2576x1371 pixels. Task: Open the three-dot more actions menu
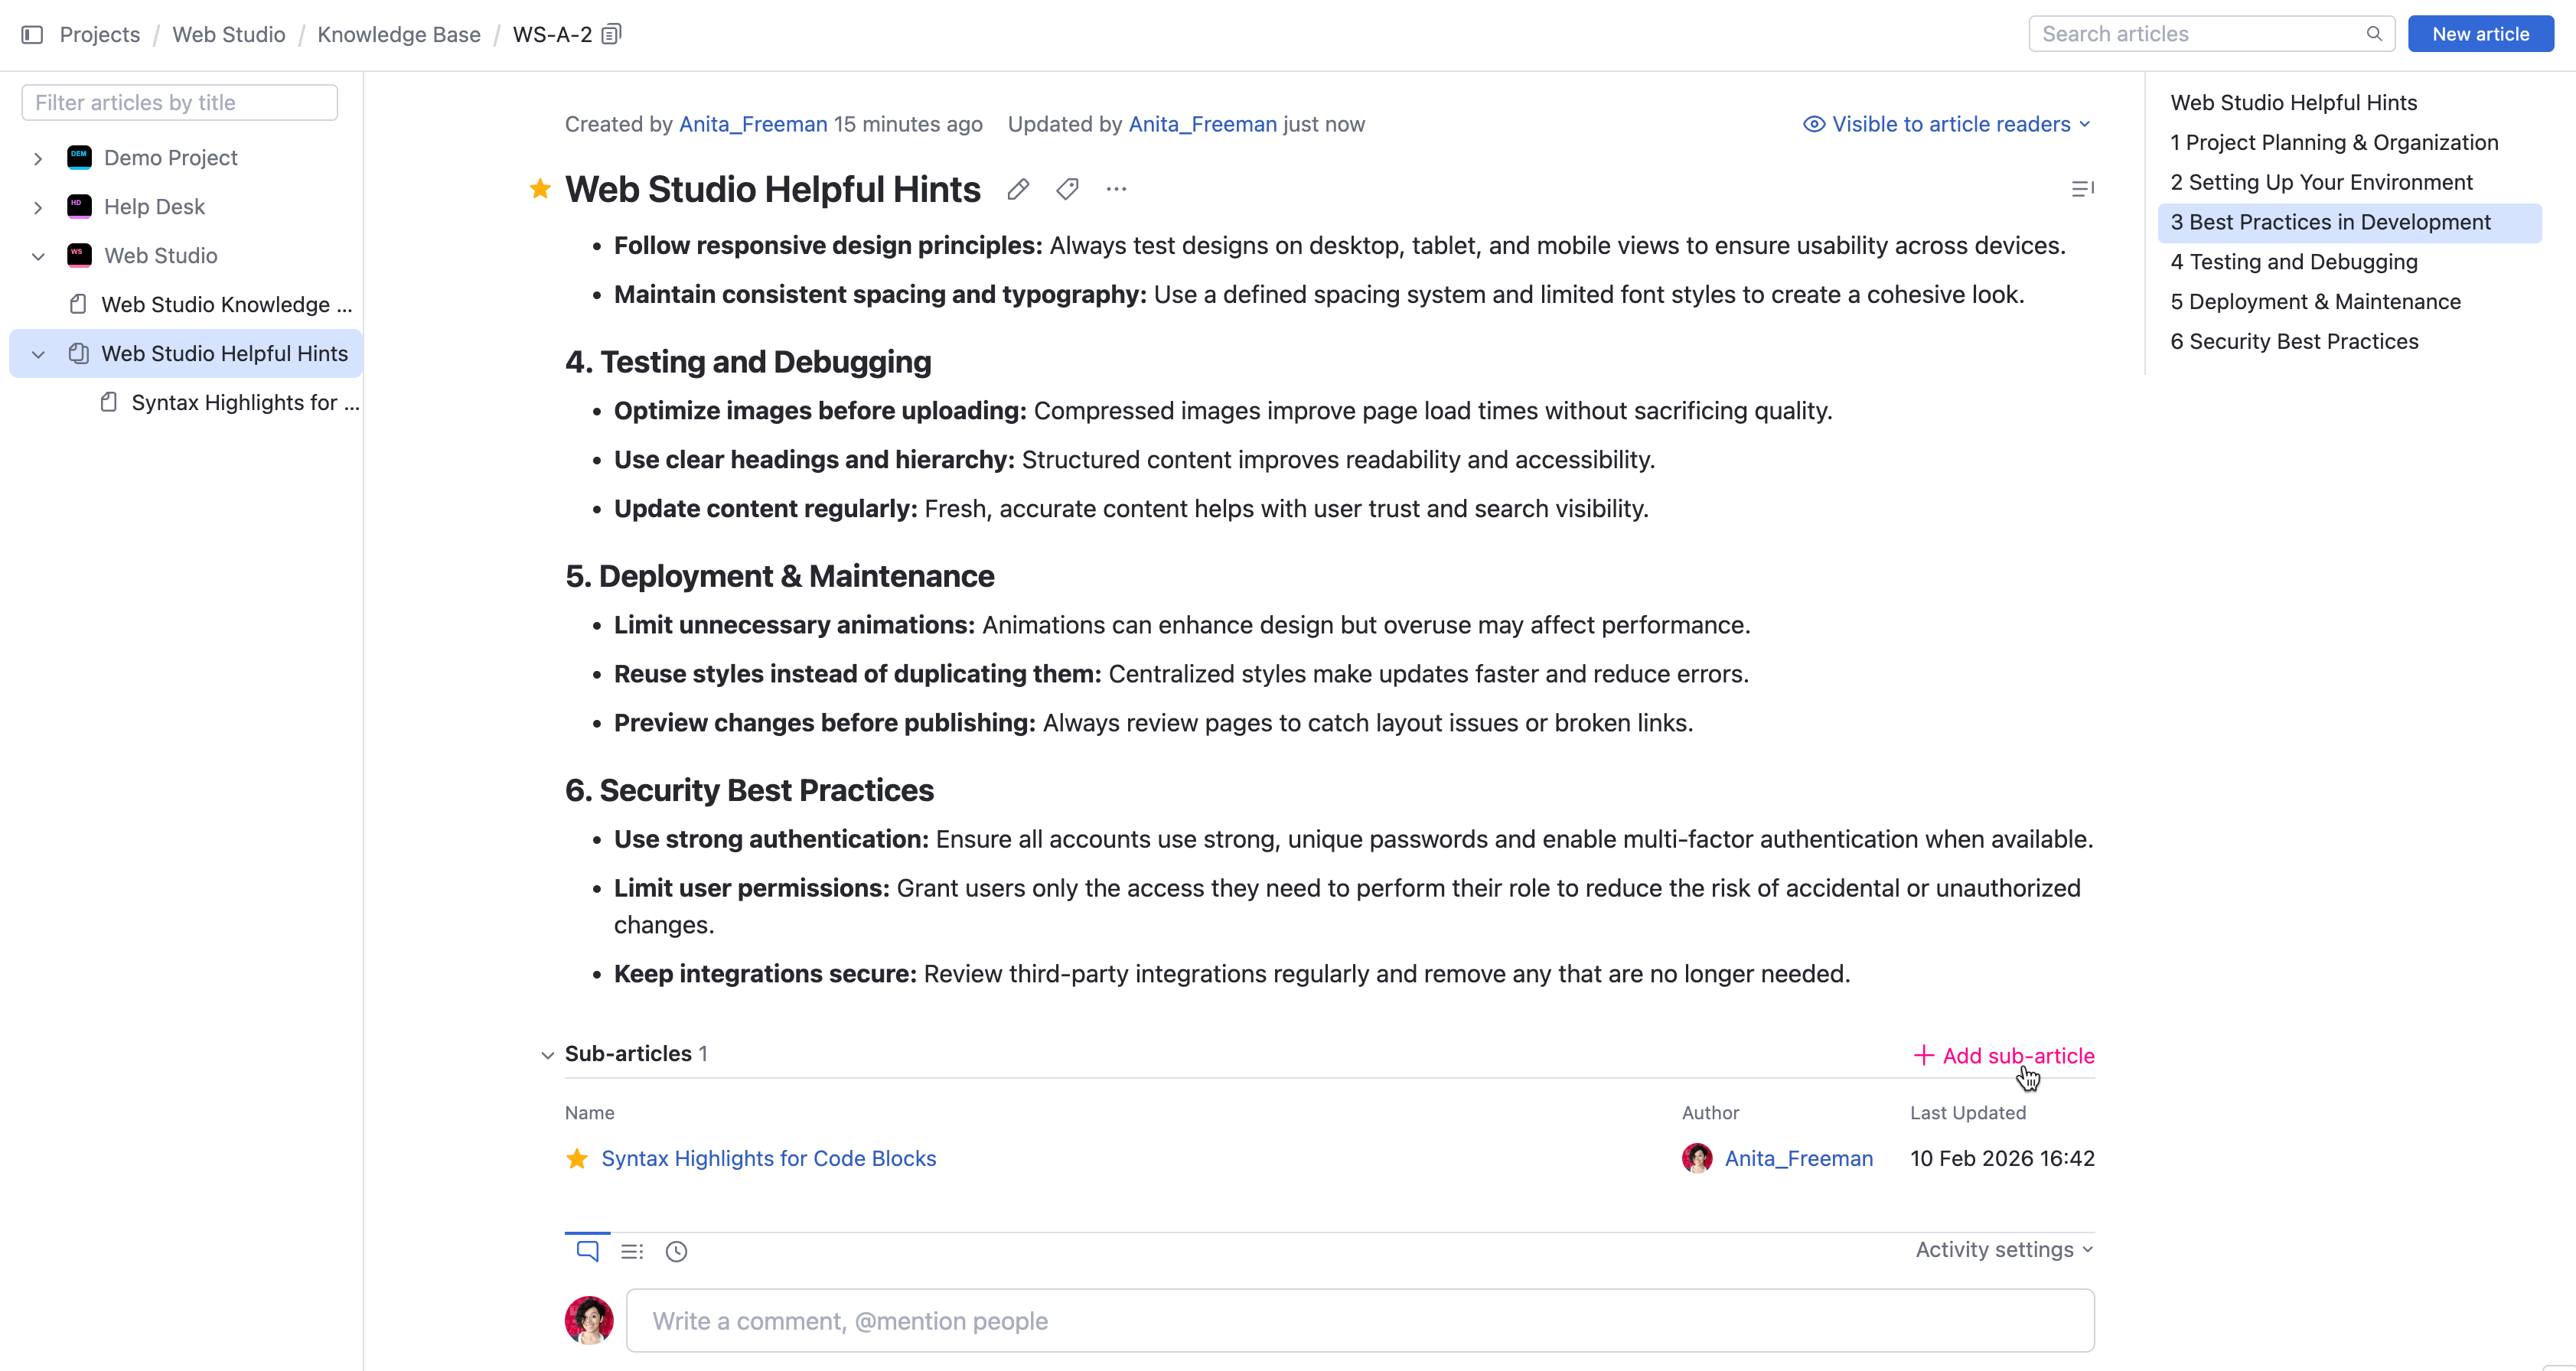tap(1116, 189)
